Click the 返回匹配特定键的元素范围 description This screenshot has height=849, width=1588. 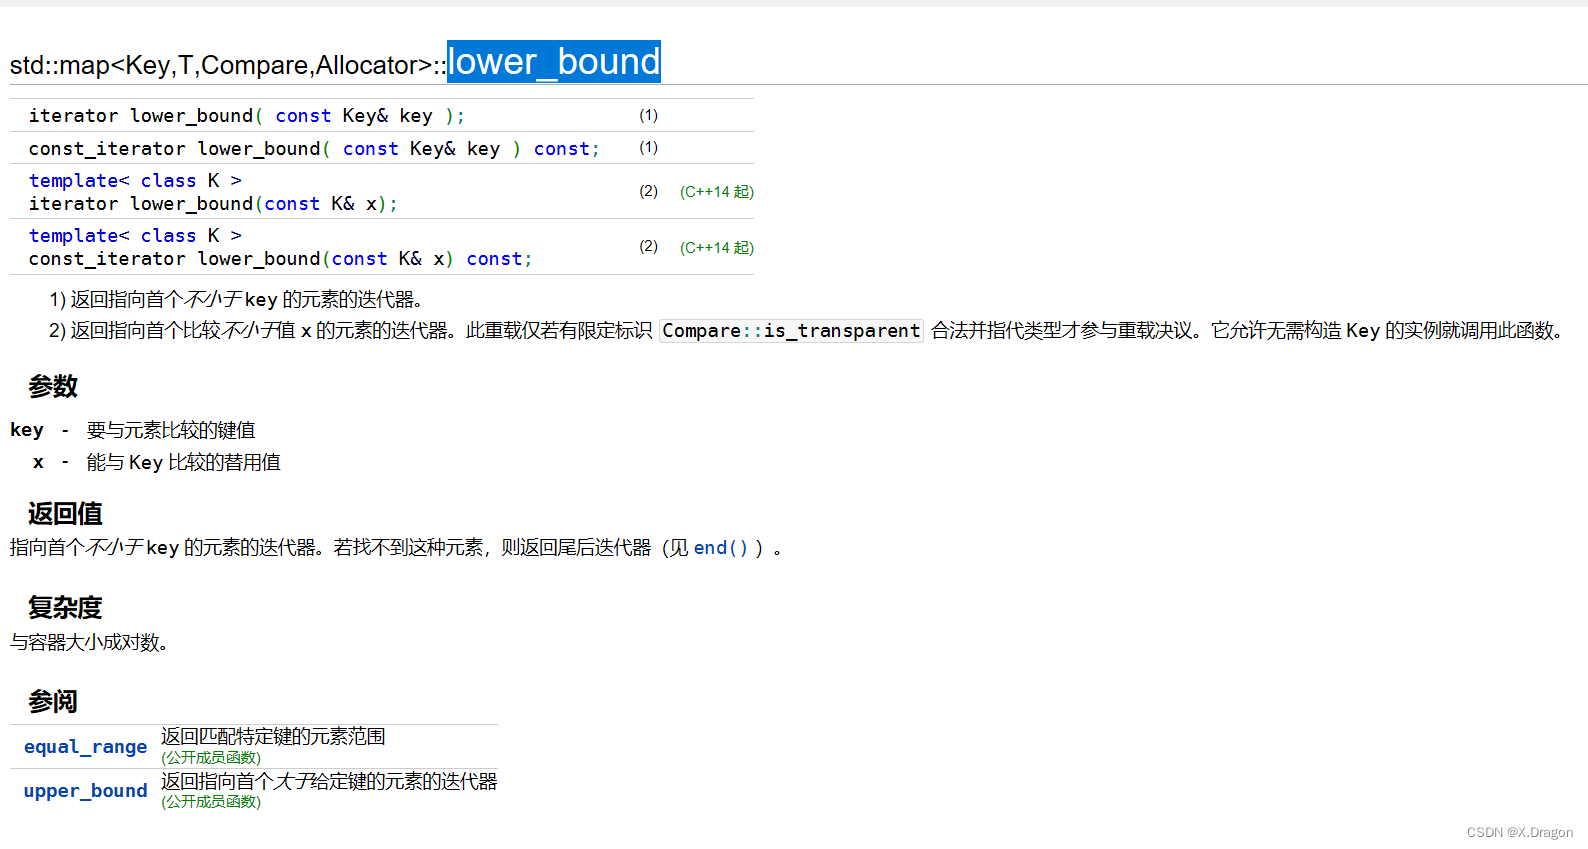pyautogui.click(x=273, y=737)
